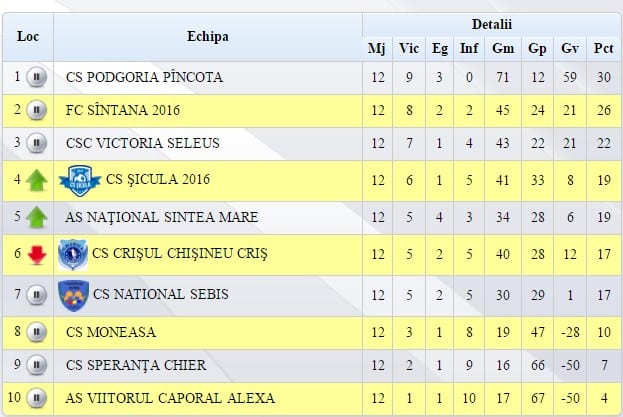Click the unchanged-position icon beside place 1
Image resolution: width=623 pixels, height=417 pixels.
(x=37, y=77)
